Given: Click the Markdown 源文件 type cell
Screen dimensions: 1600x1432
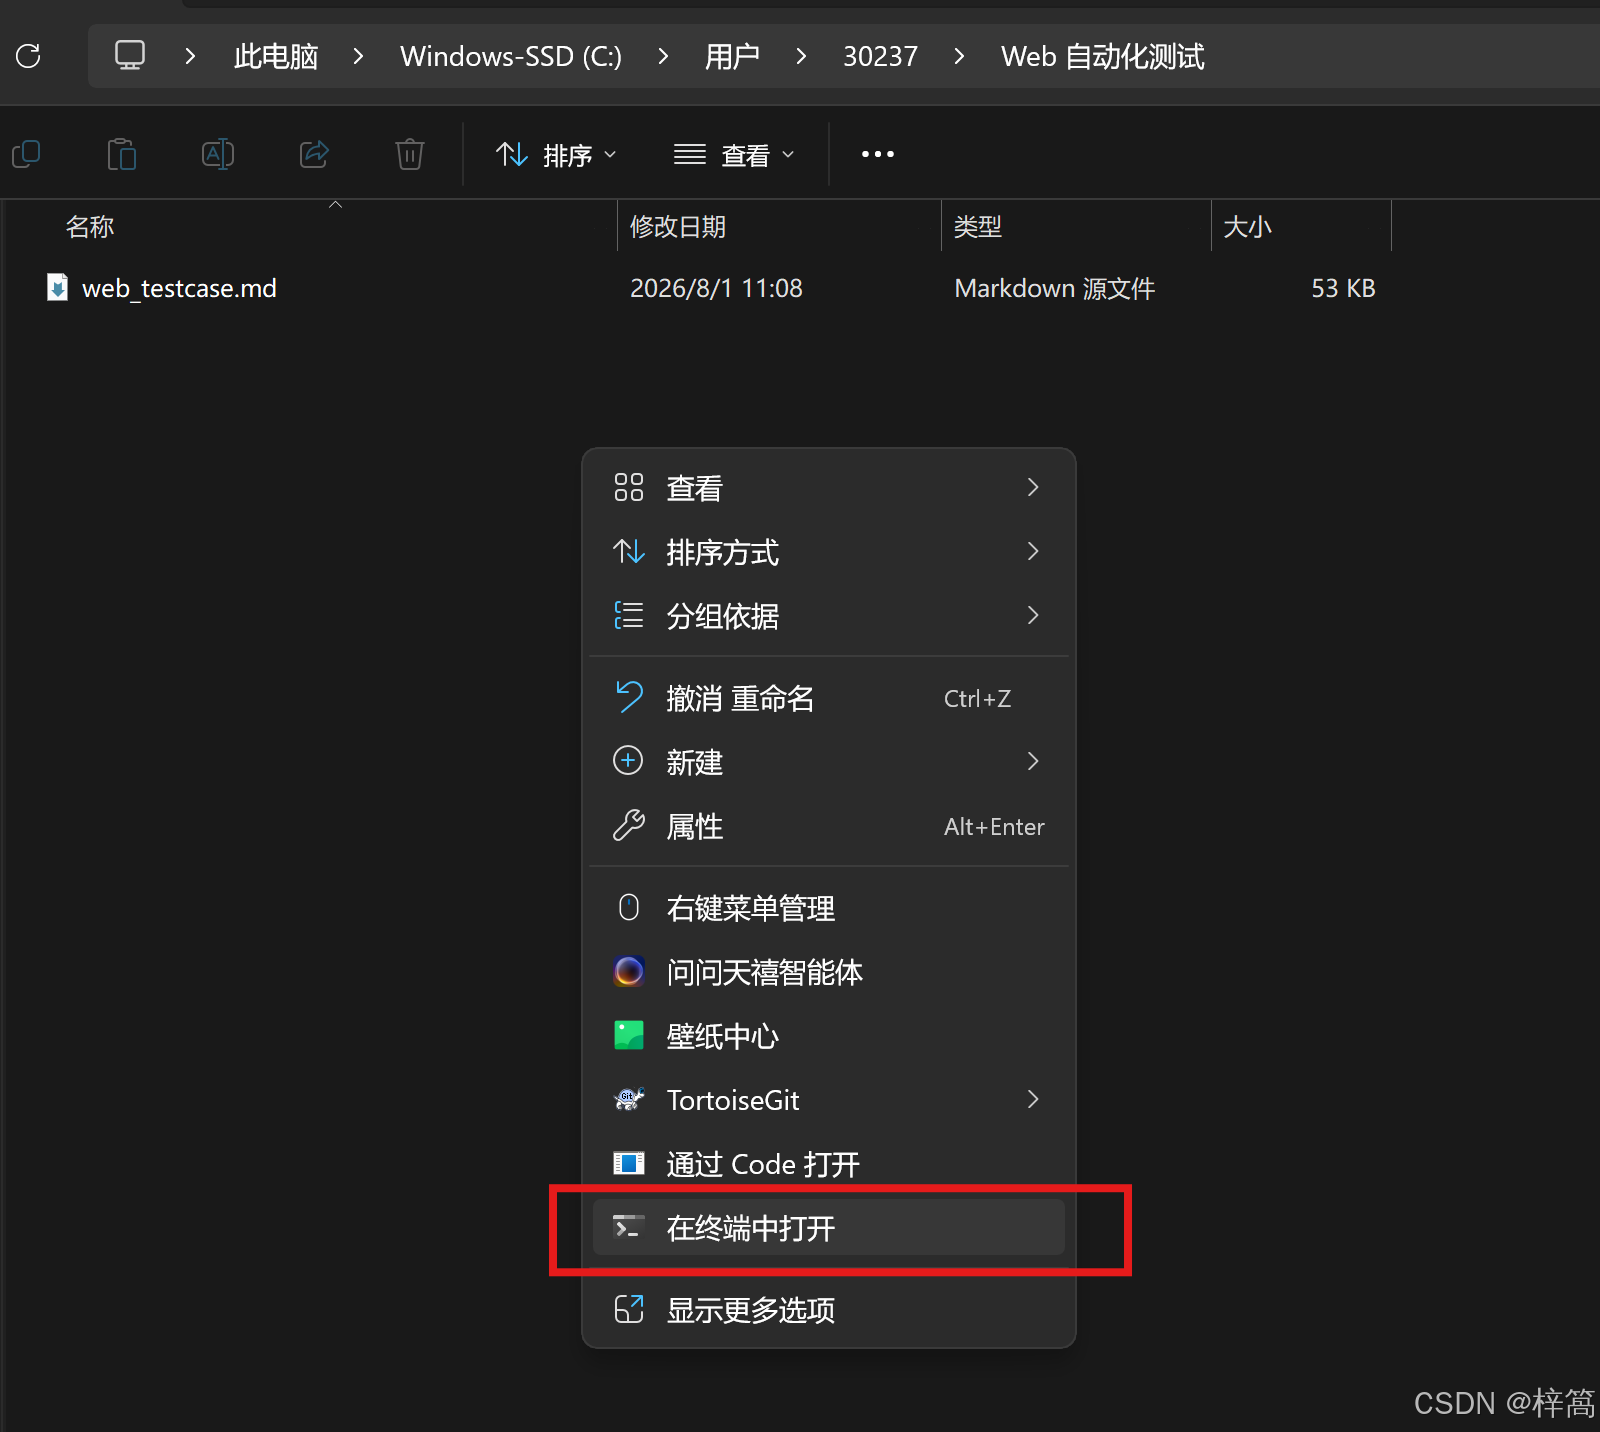Looking at the screenshot, I should point(1054,288).
